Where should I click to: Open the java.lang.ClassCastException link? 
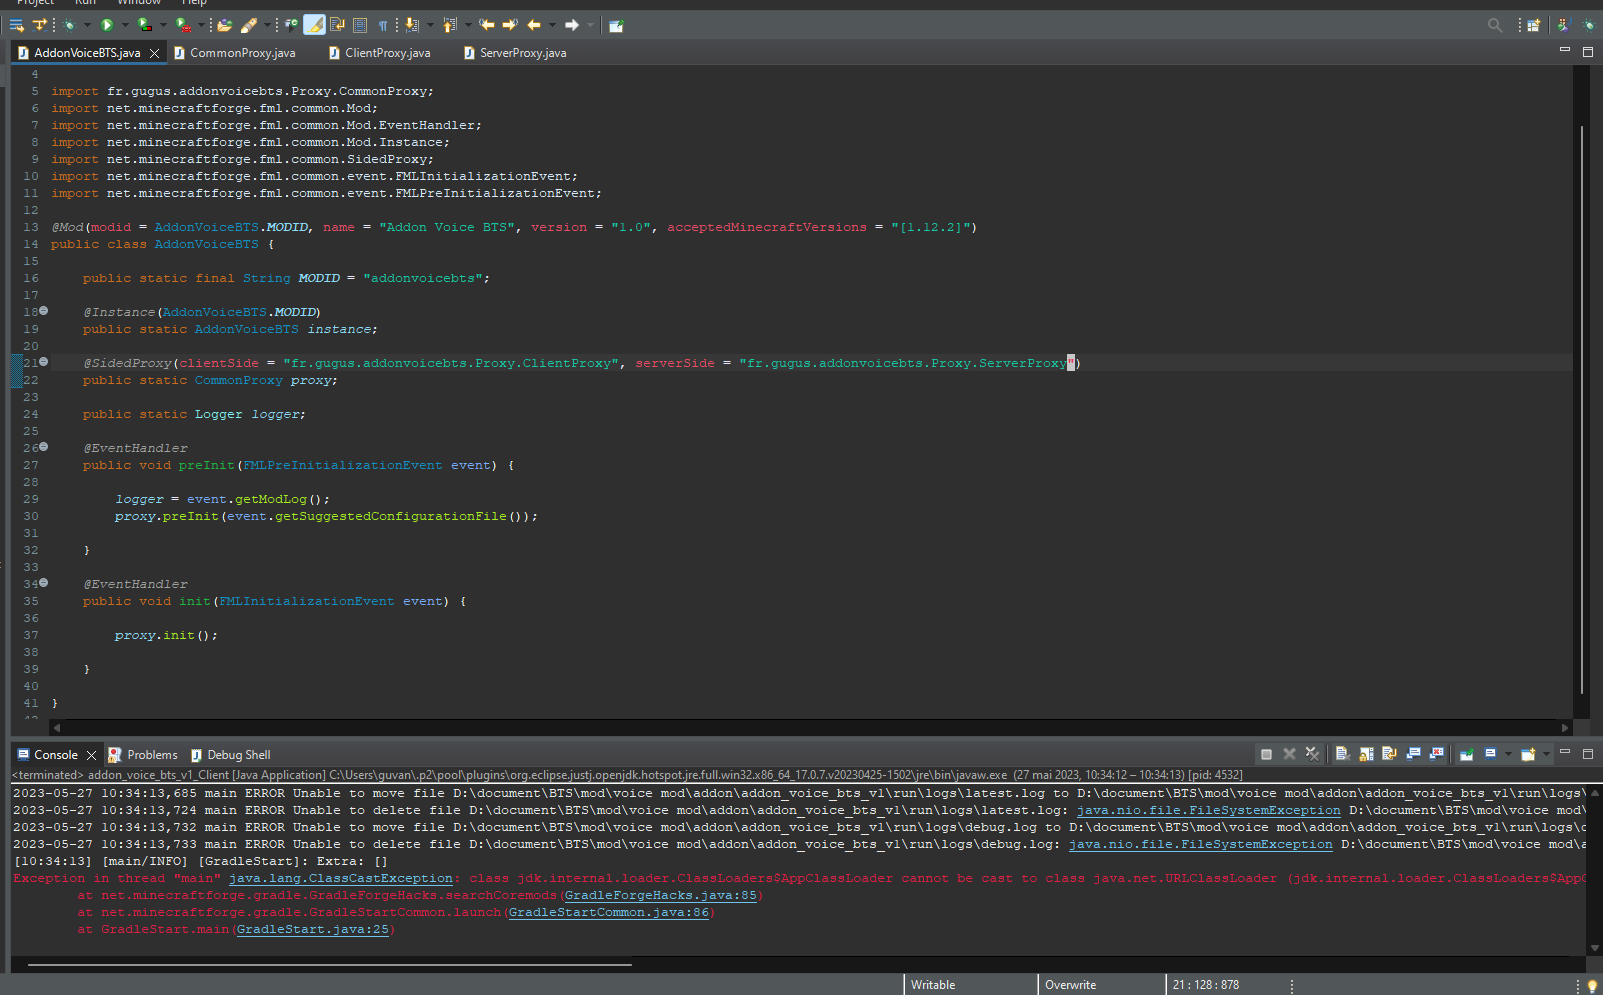click(x=340, y=878)
